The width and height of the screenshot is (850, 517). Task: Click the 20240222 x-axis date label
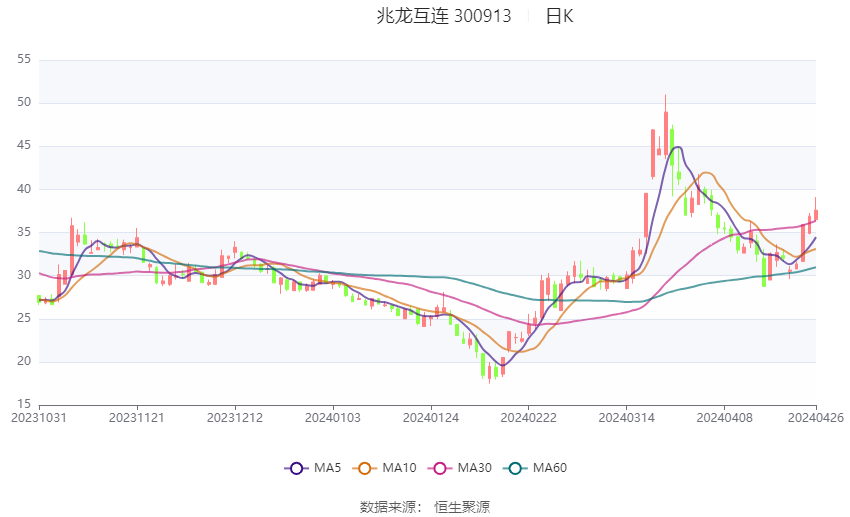529,418
